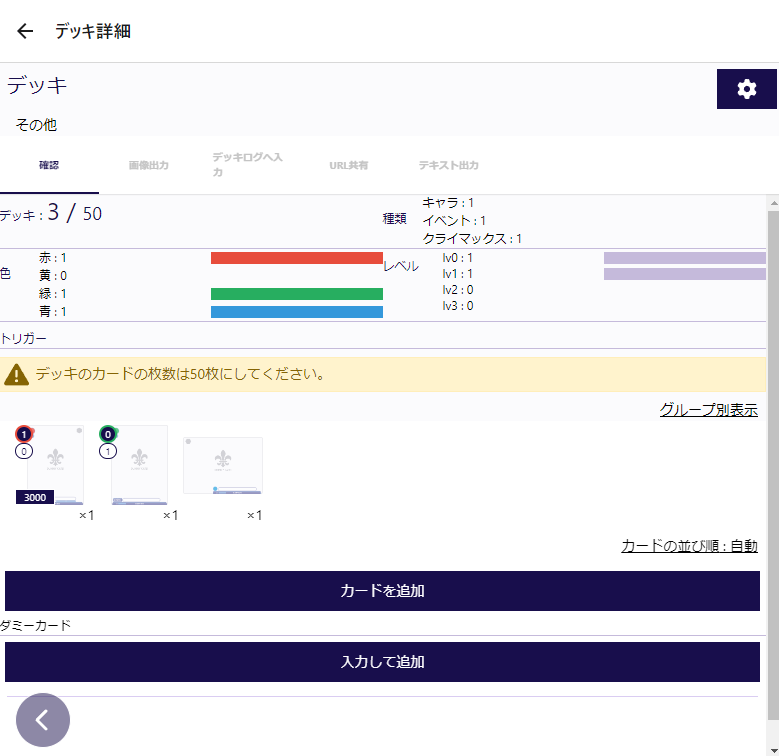Click the lv3：0 label
This screenshot has width=779, height=756.
458,305
